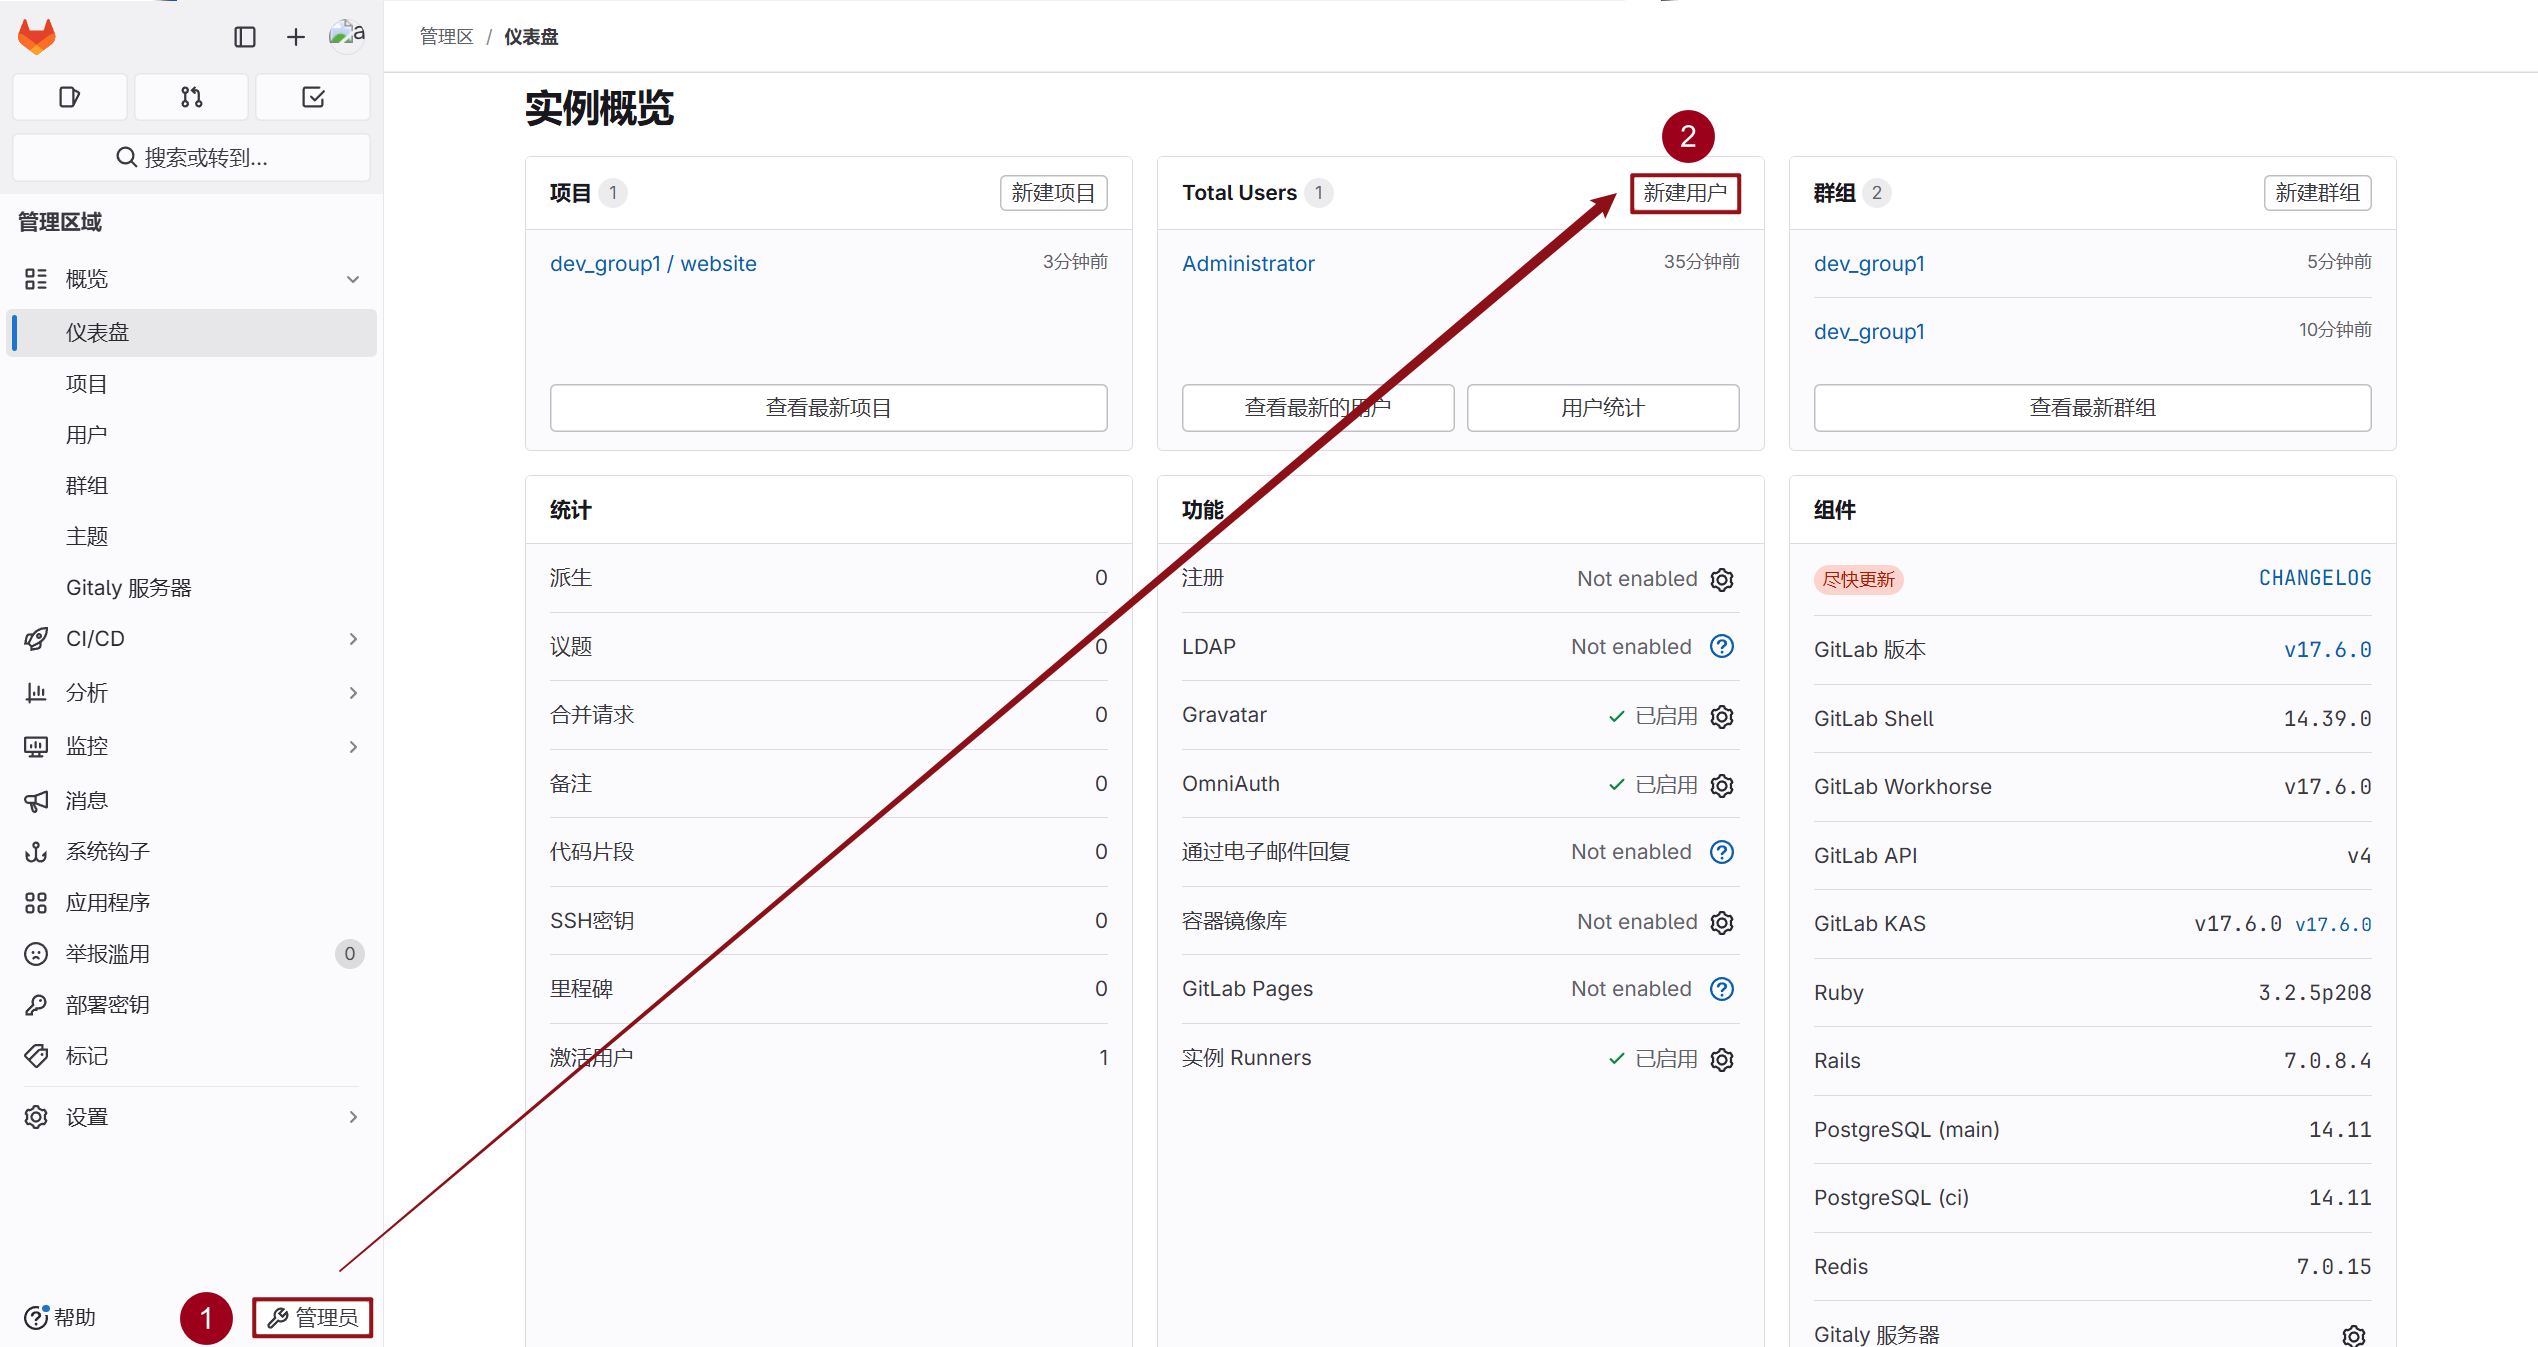This screenshot has height=1347, width=2538.
Task: Click the SSH密钥 statistics row label
Action: 592,921
